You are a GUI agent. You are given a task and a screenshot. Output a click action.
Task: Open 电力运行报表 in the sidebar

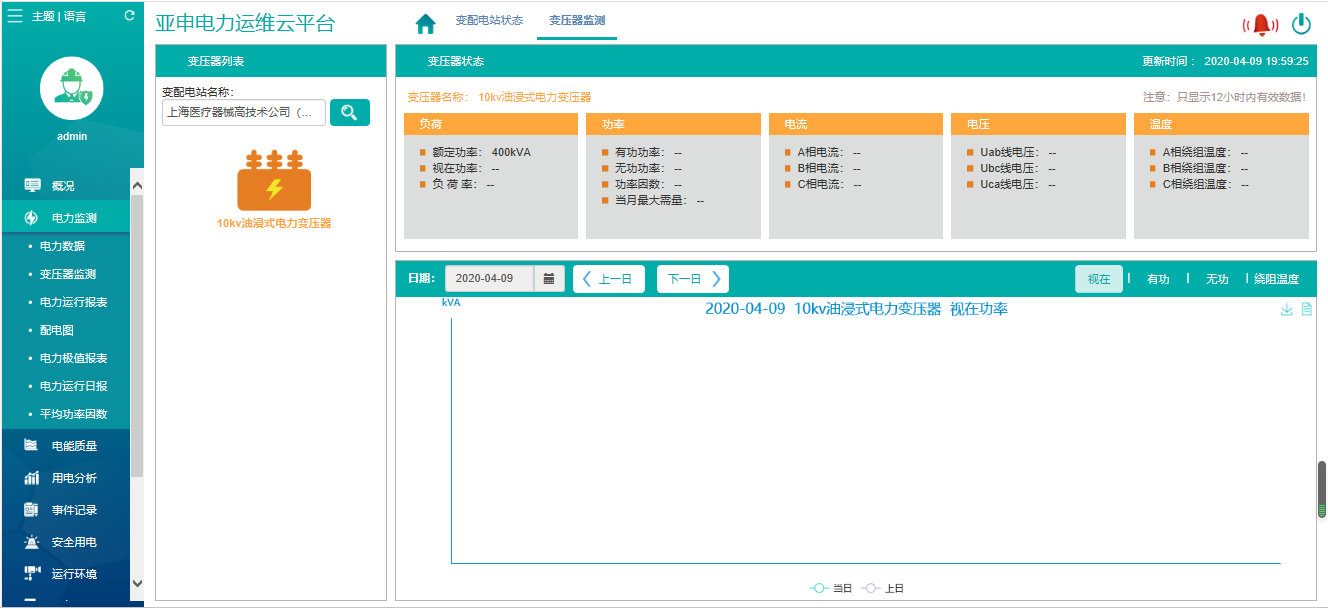click(x=73, y=302)
